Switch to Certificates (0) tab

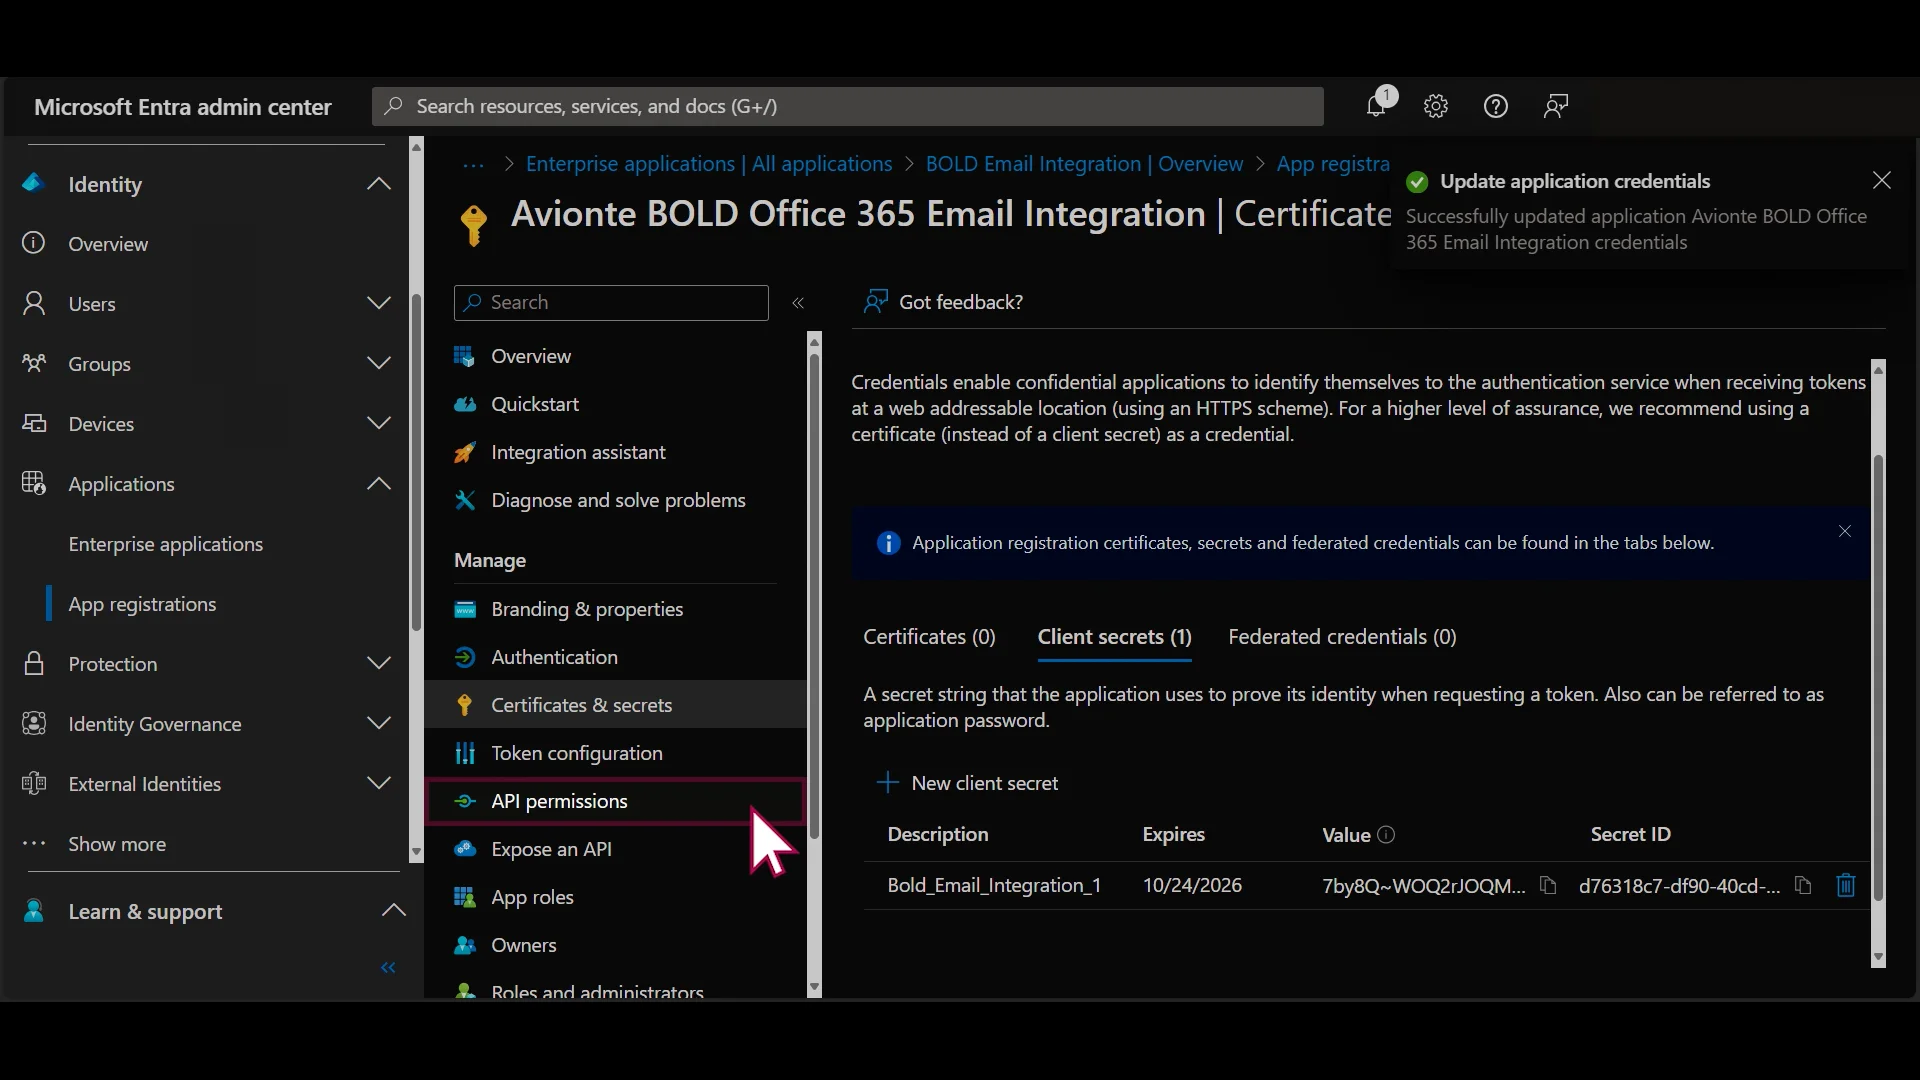pos(929,638)
